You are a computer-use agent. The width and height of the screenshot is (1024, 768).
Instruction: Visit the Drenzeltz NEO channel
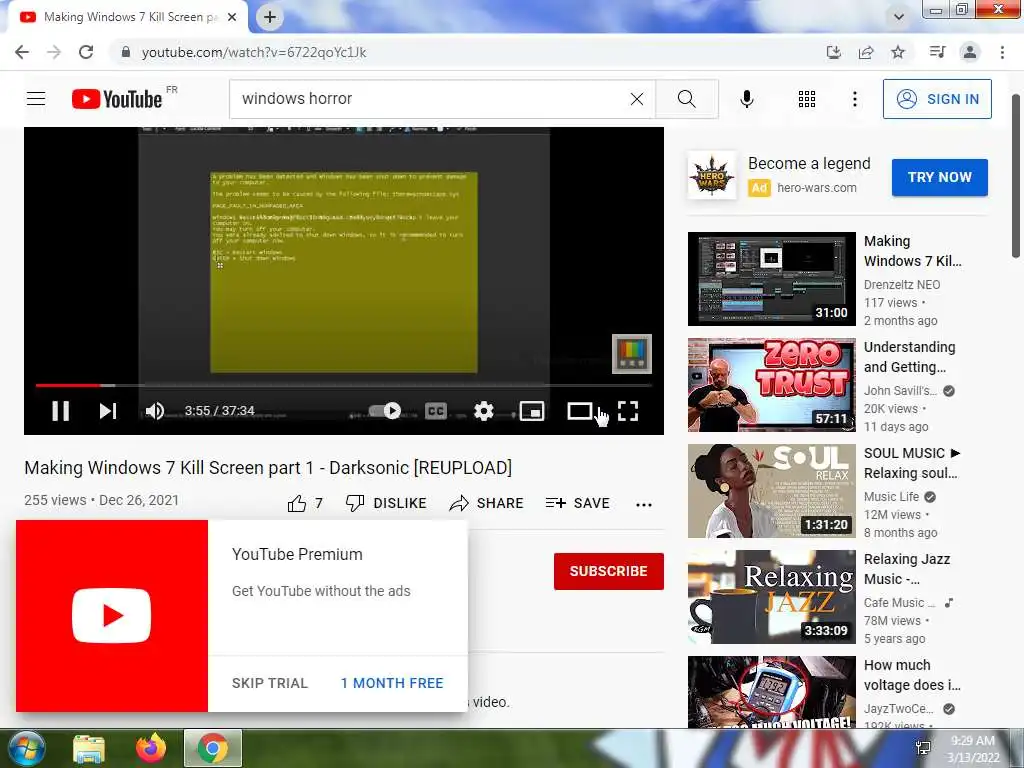[902, 285]
